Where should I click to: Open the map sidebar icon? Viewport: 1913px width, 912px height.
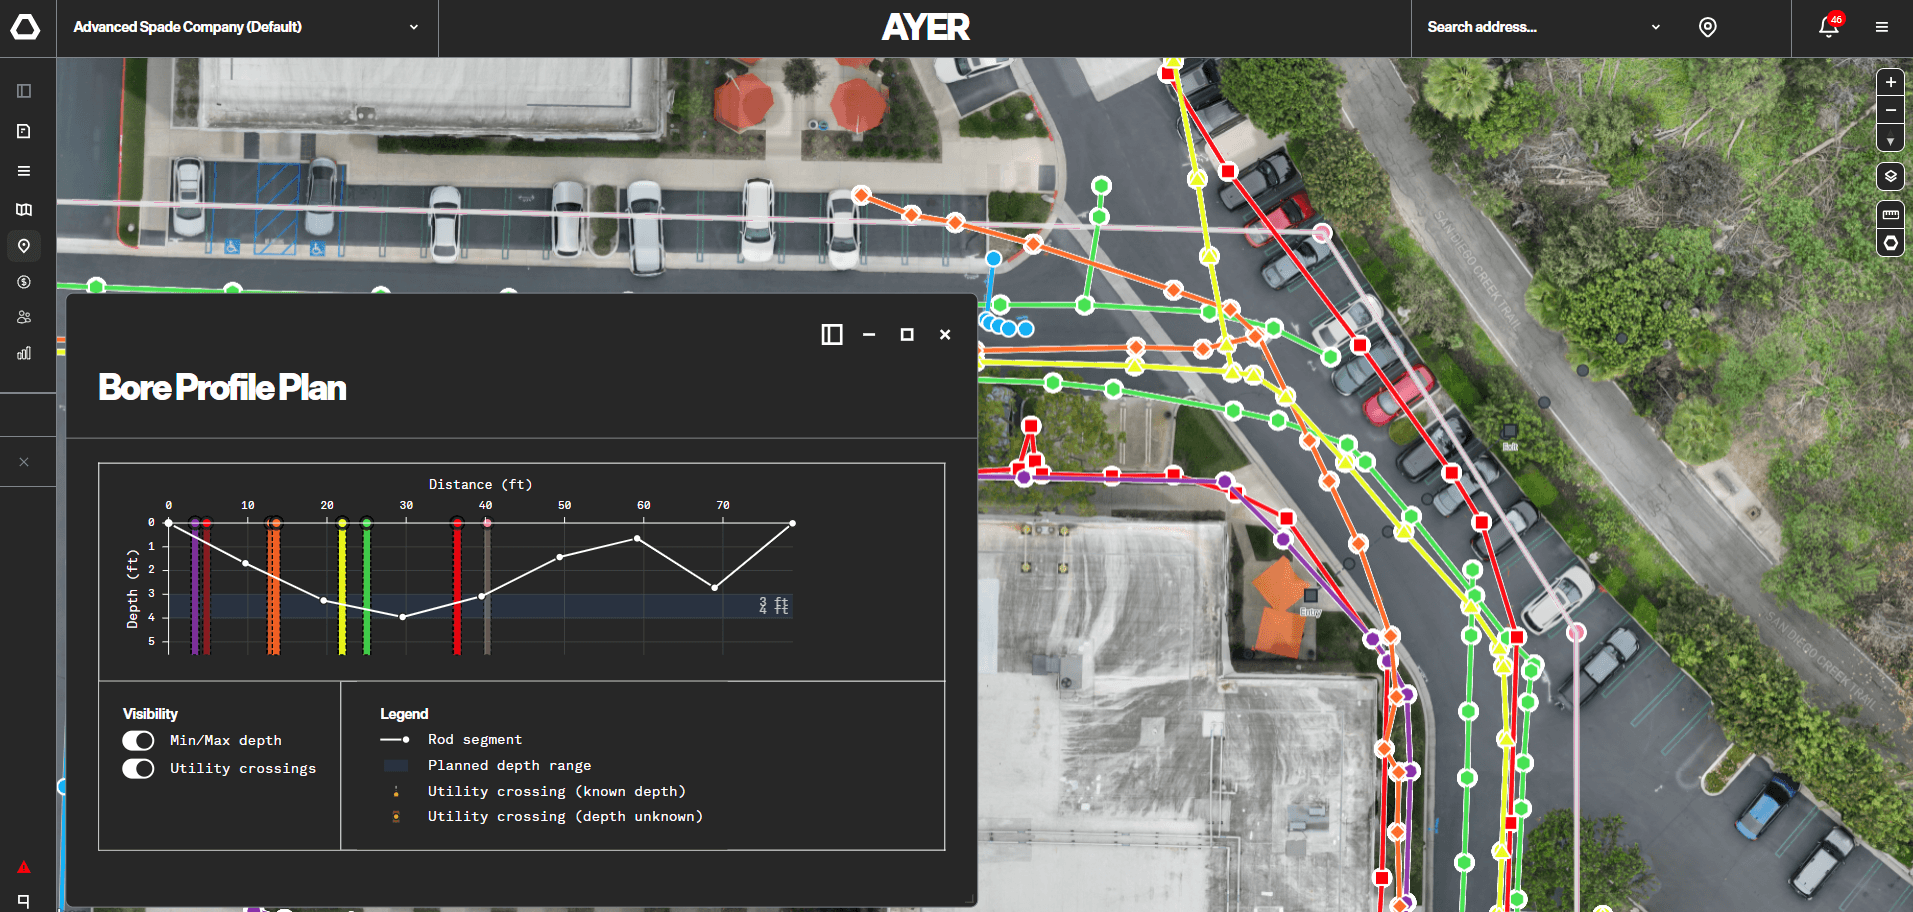(24, 209)
